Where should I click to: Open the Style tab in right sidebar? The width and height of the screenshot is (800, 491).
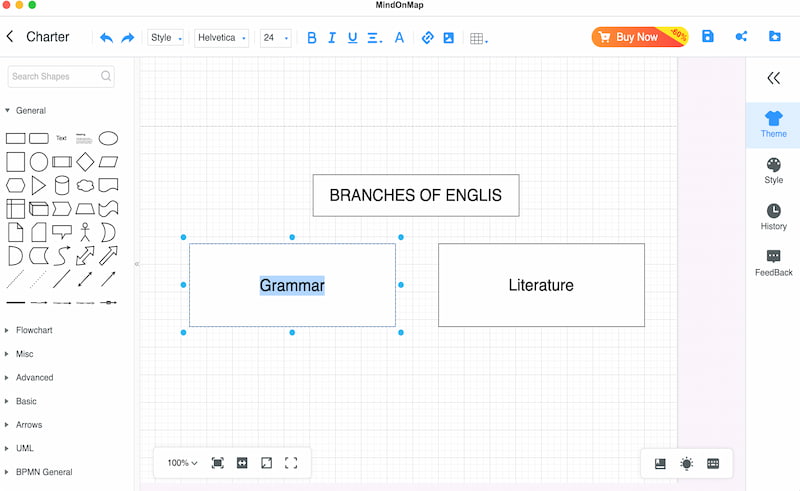[773, 171]
